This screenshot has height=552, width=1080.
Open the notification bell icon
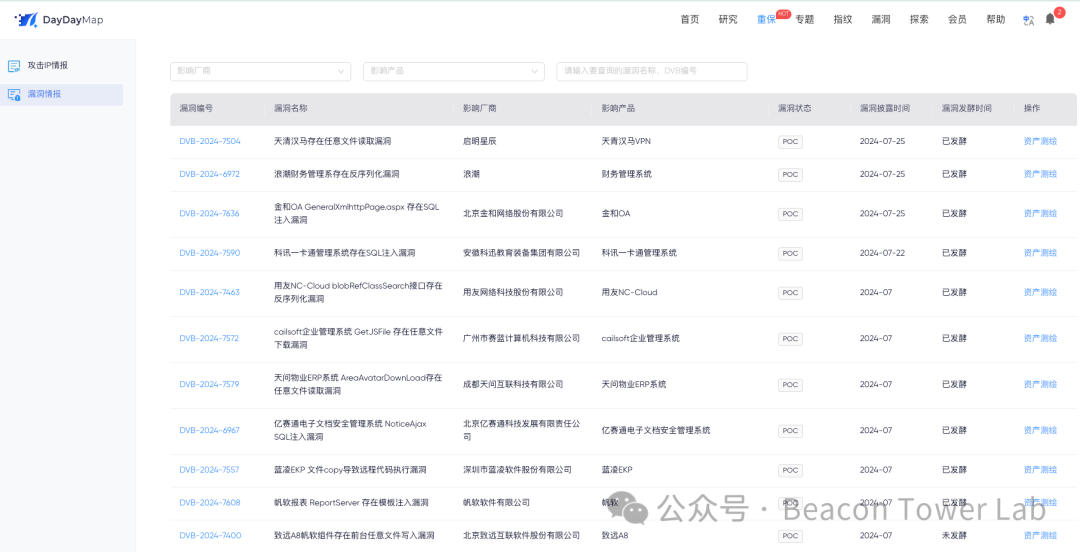click(1050, 19)
